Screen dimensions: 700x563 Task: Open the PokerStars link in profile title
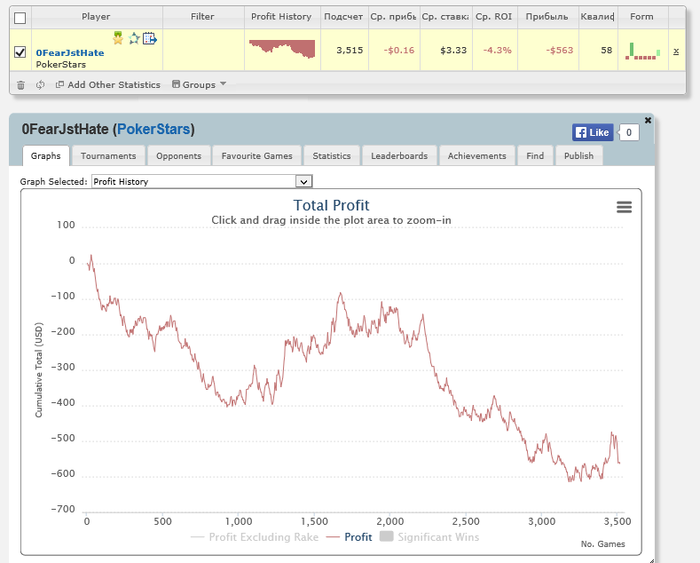pyautogui.click(x=154, y=129)
